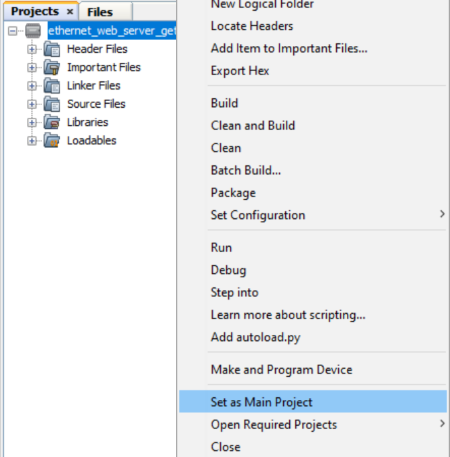
Task: Expand the Libraries tree node
Action: 32,123
